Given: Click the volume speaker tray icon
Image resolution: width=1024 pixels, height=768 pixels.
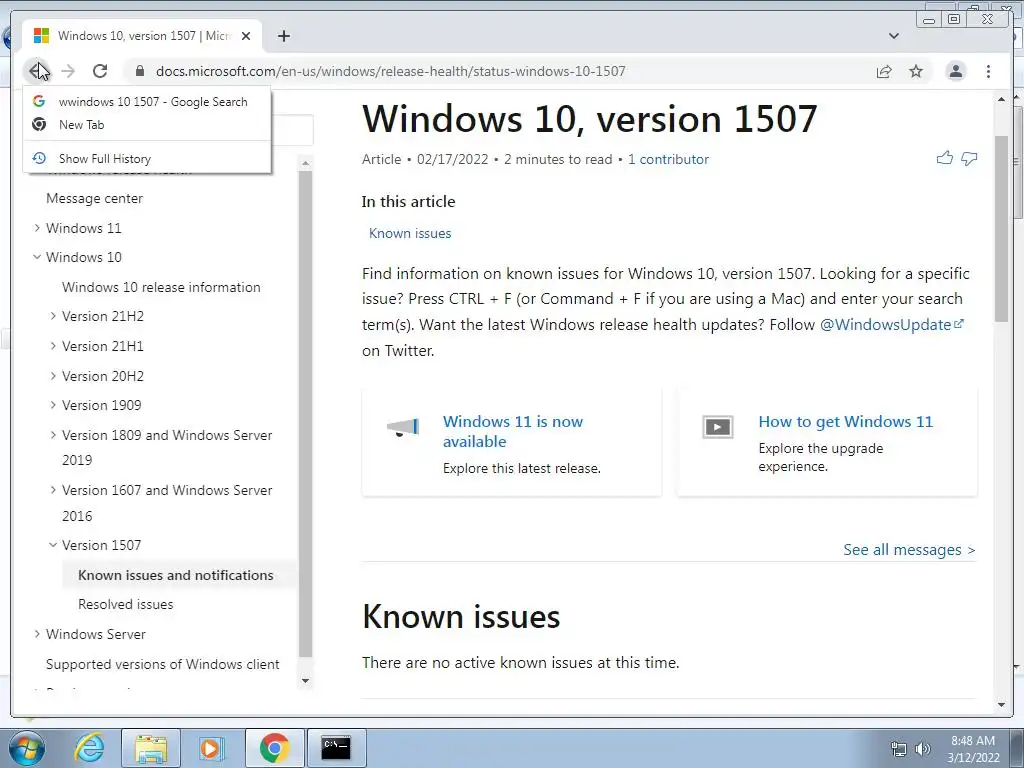Looking at the screenshot, I should [x=923, y=749].
